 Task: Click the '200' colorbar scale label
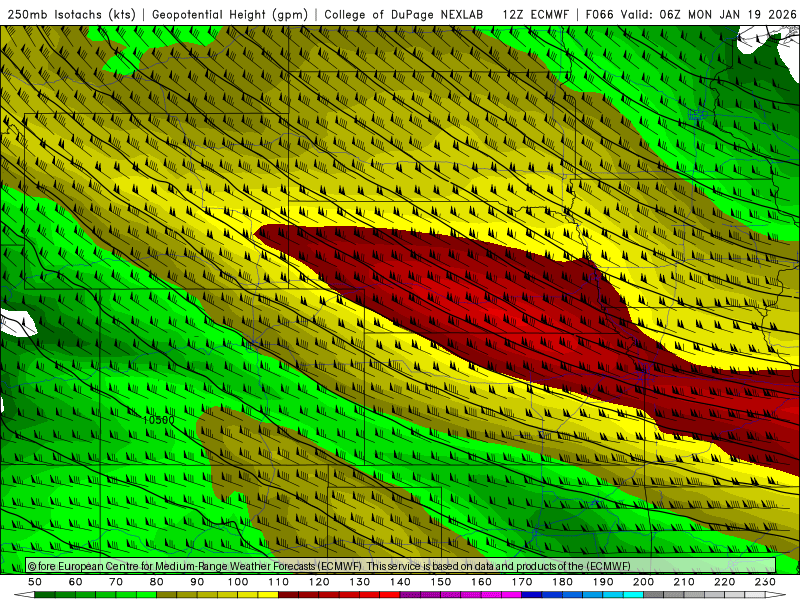644,582
